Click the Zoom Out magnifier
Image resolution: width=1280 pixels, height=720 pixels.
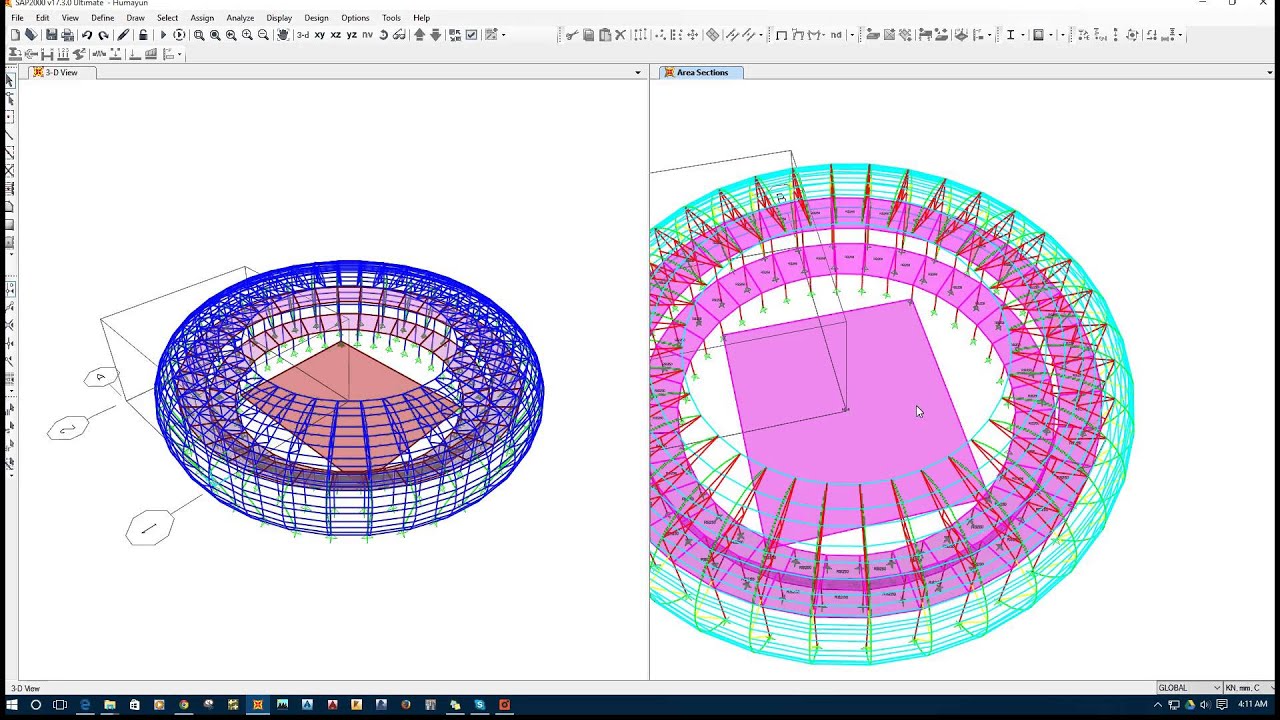tap(263, 35)
